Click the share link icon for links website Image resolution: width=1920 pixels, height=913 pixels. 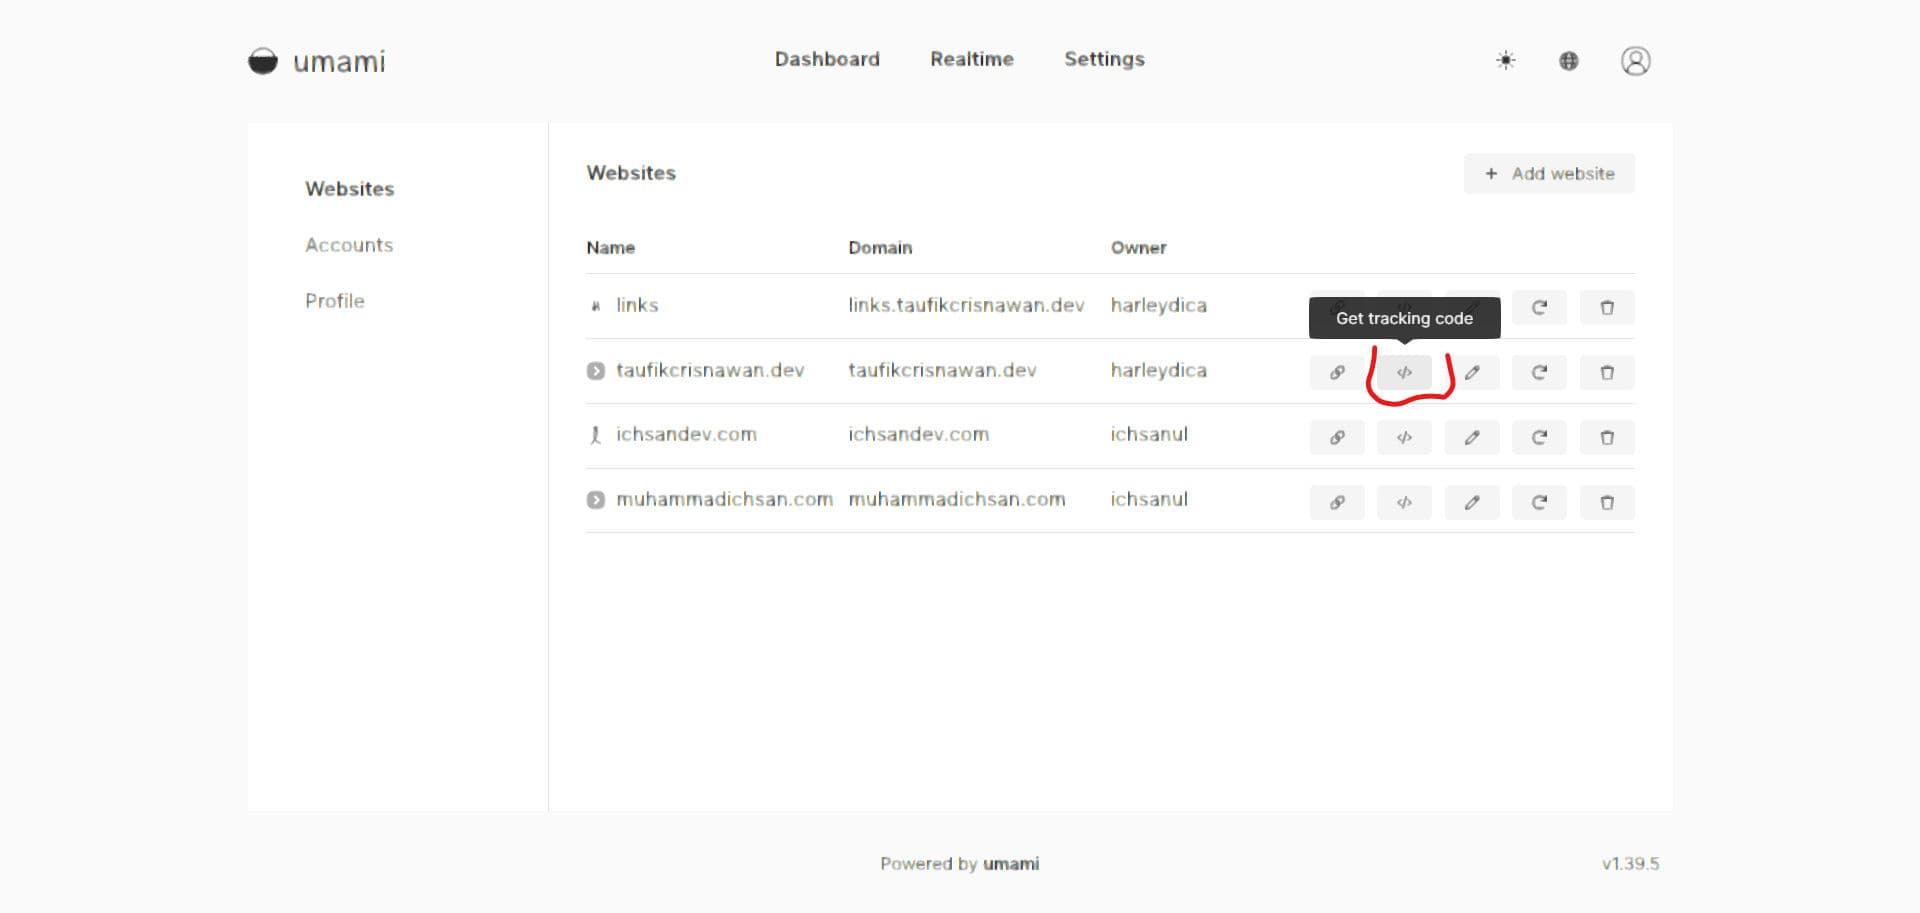tap(1337, 307)
